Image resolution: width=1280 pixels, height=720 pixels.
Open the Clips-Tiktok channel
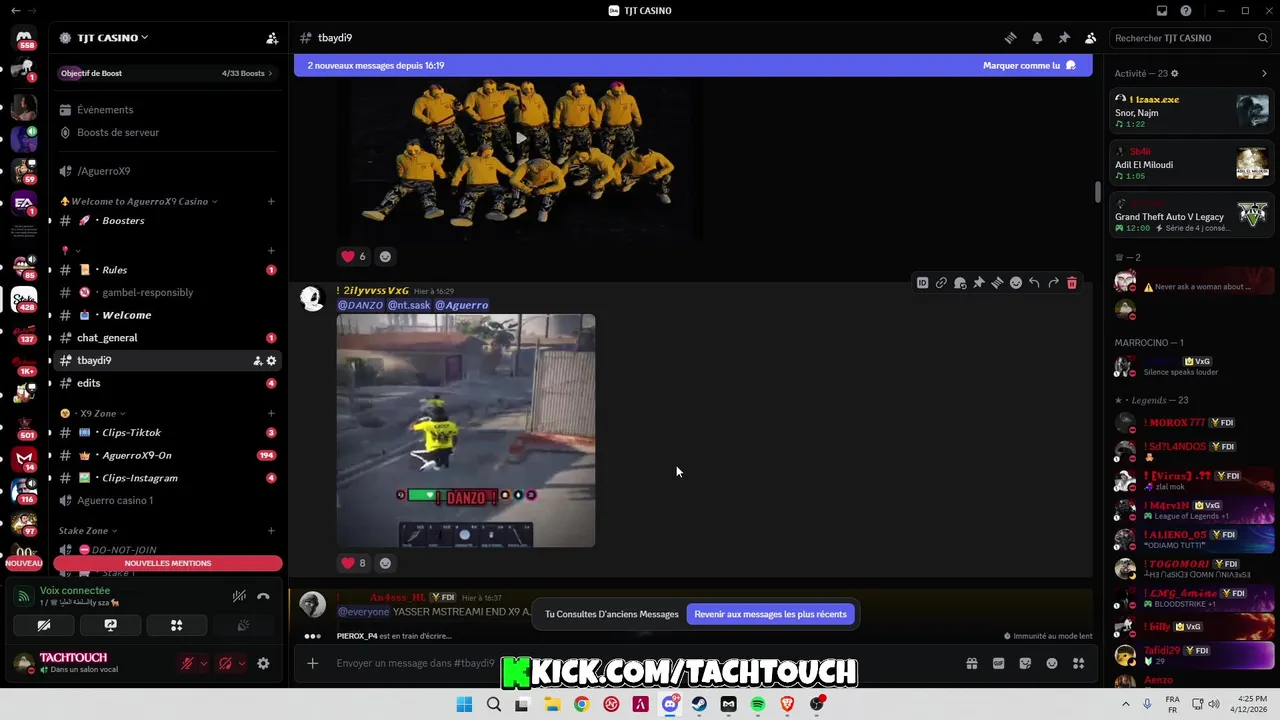167,433
